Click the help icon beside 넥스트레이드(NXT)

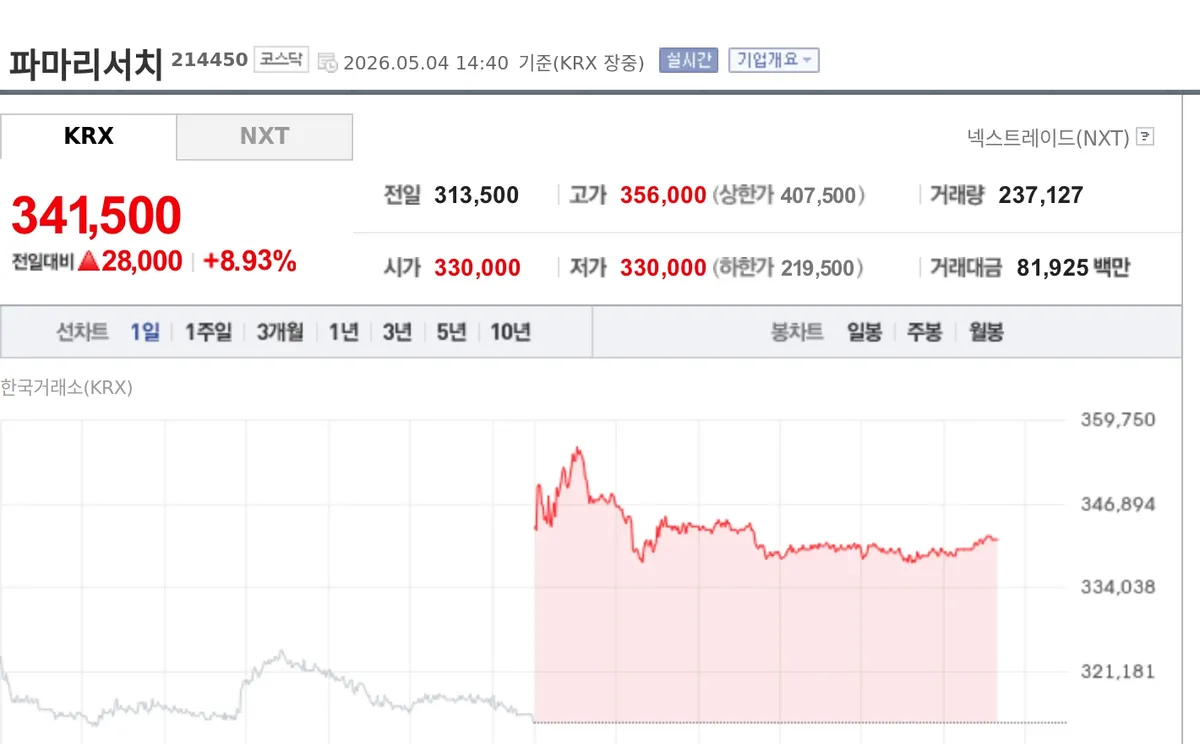[1145, 137]
